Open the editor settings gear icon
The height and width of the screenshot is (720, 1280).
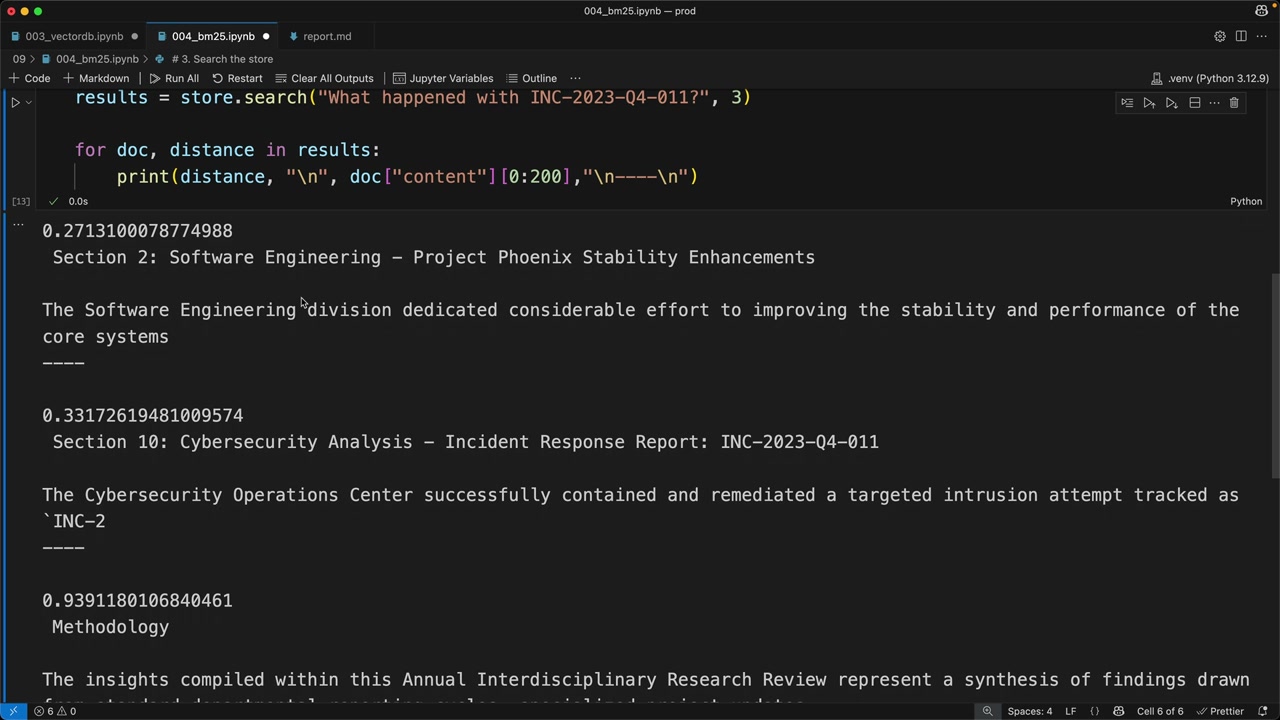[x=1220, y=36]
